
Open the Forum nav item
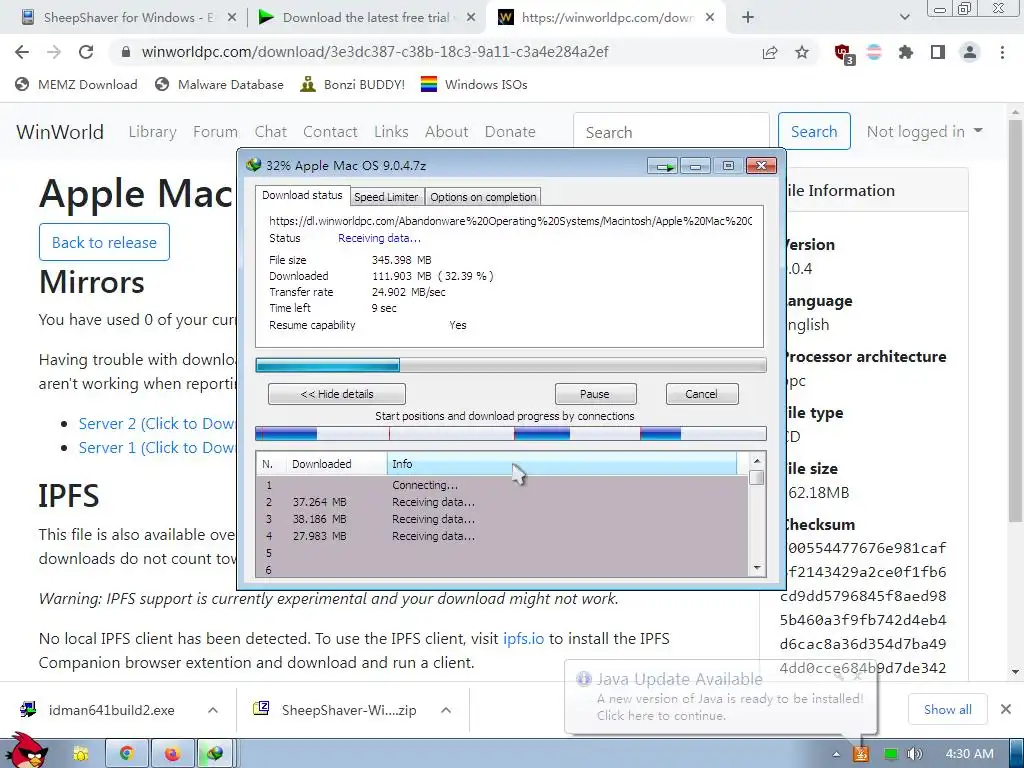[216, 132]
